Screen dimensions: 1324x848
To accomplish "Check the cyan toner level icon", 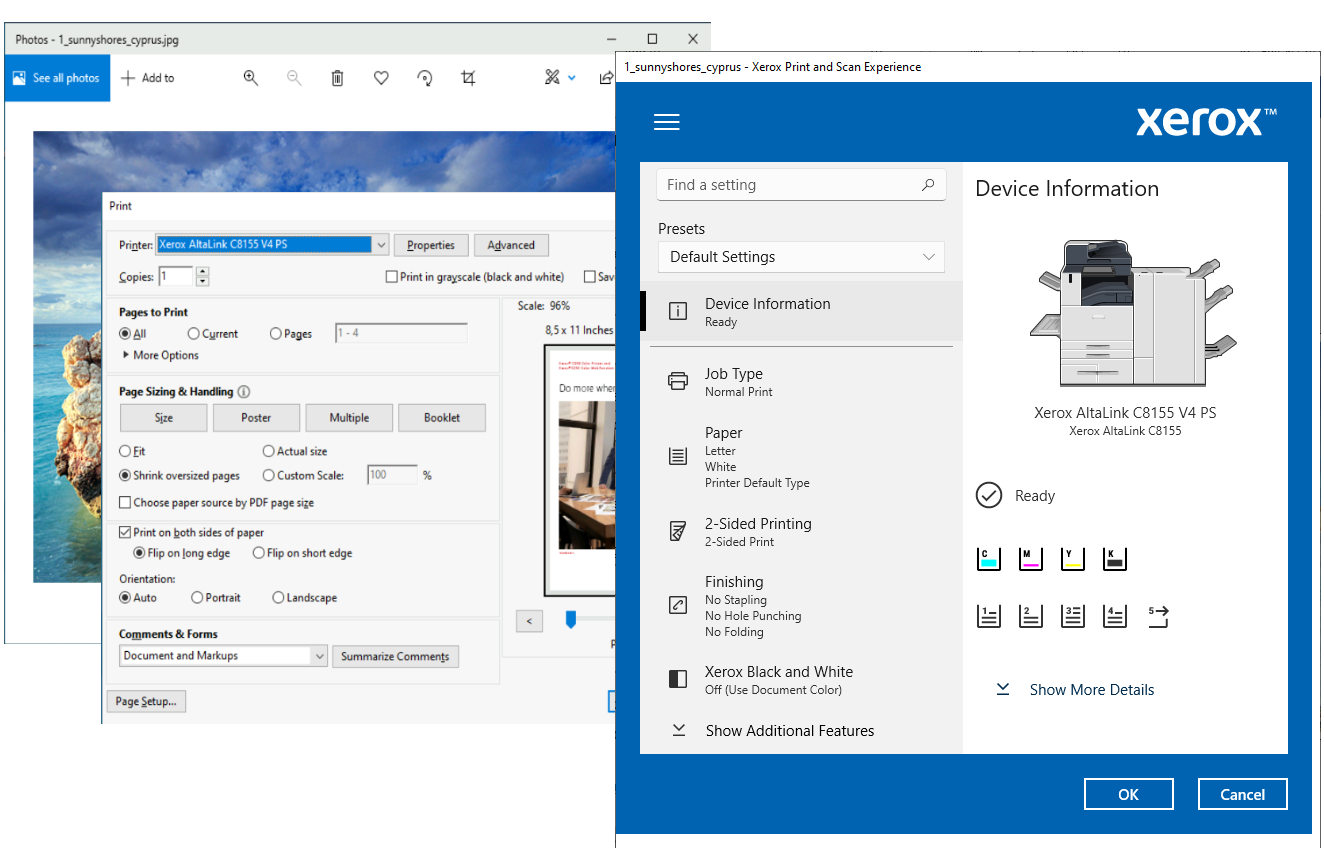I will 989,558.
